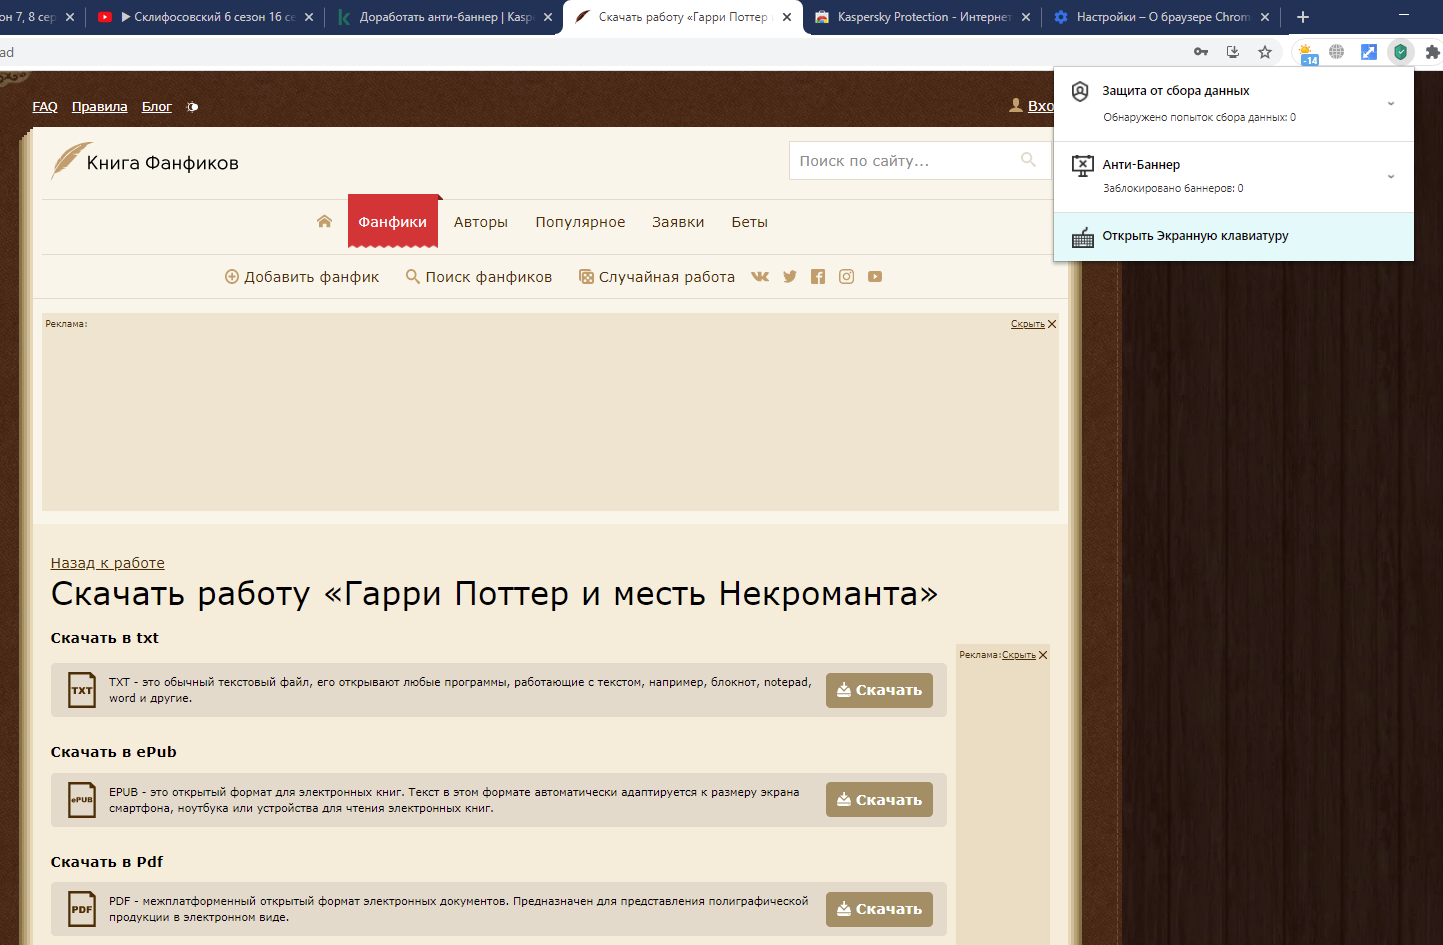This screenshot has height=945, width=1443.
Task: Open Открыть Экранную клавиатуру
Action: point(1234,237)
